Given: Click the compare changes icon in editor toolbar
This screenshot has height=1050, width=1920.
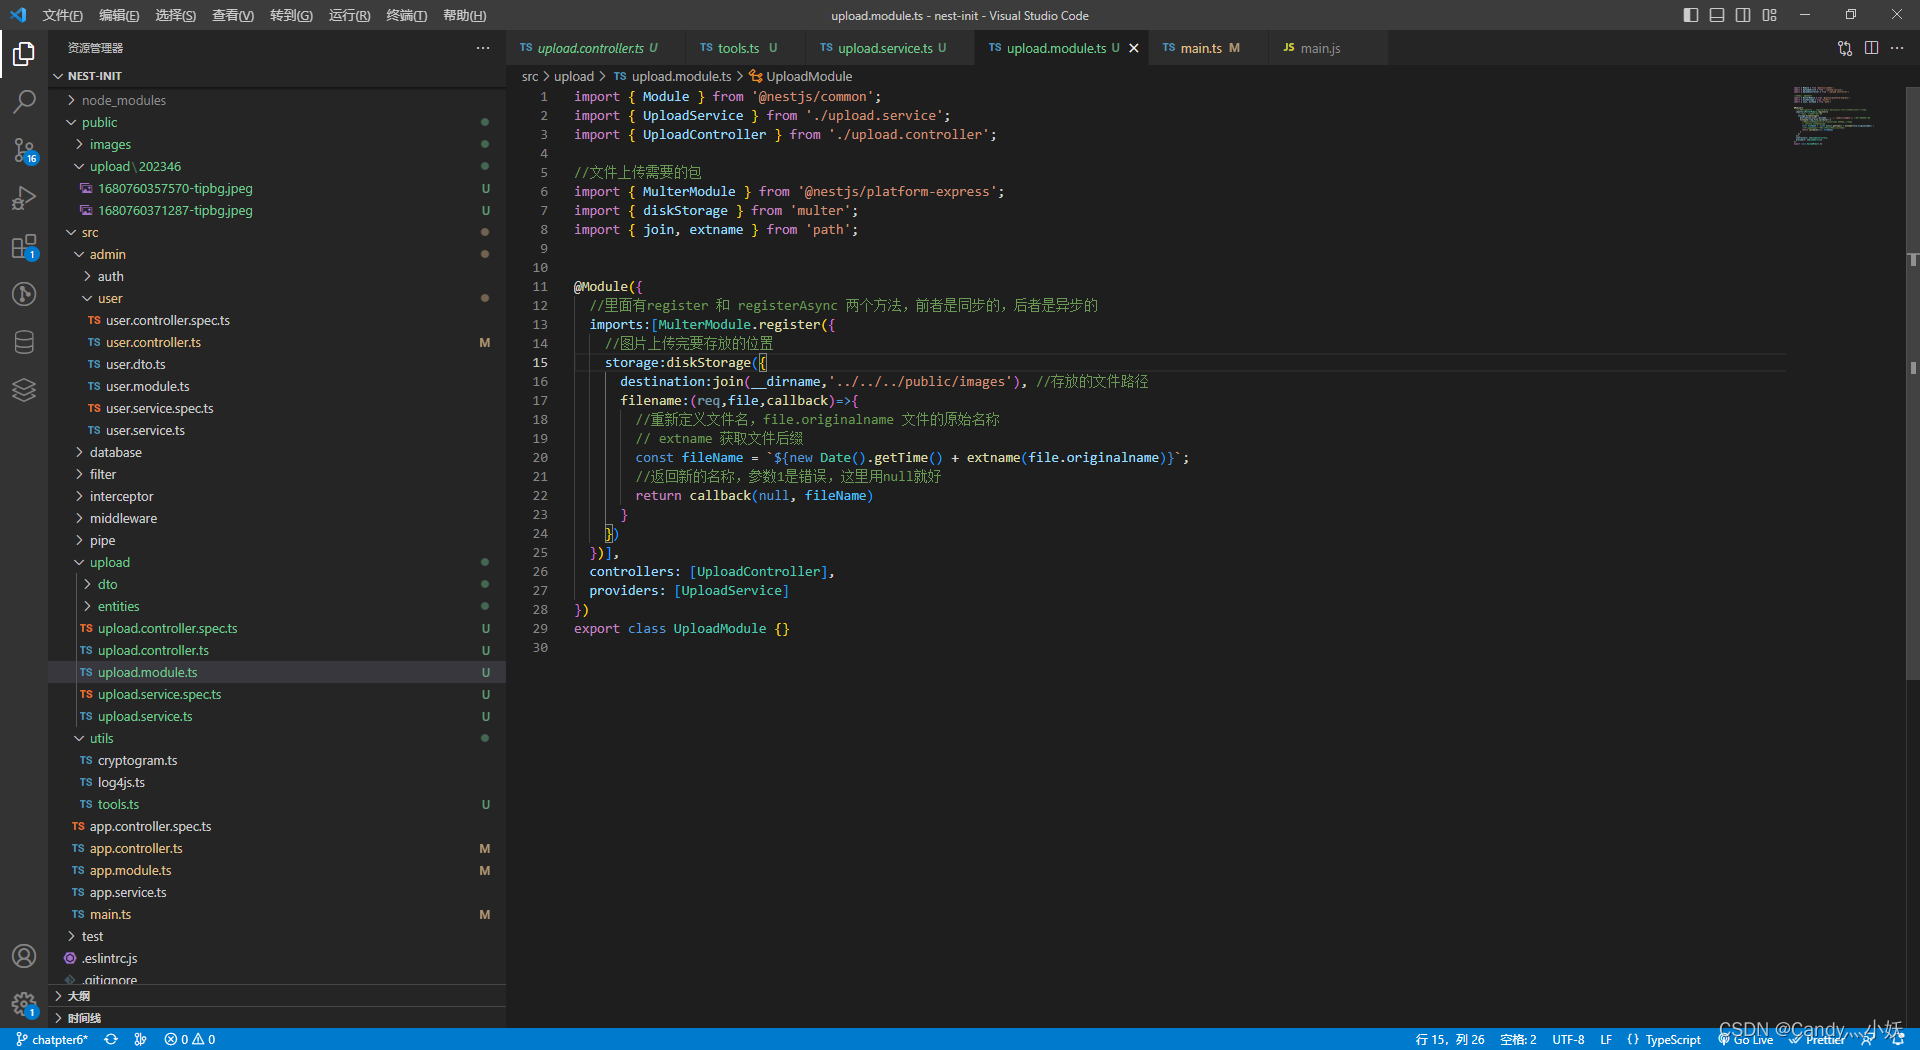Looking at the screenshot, I should [1845, 48].
